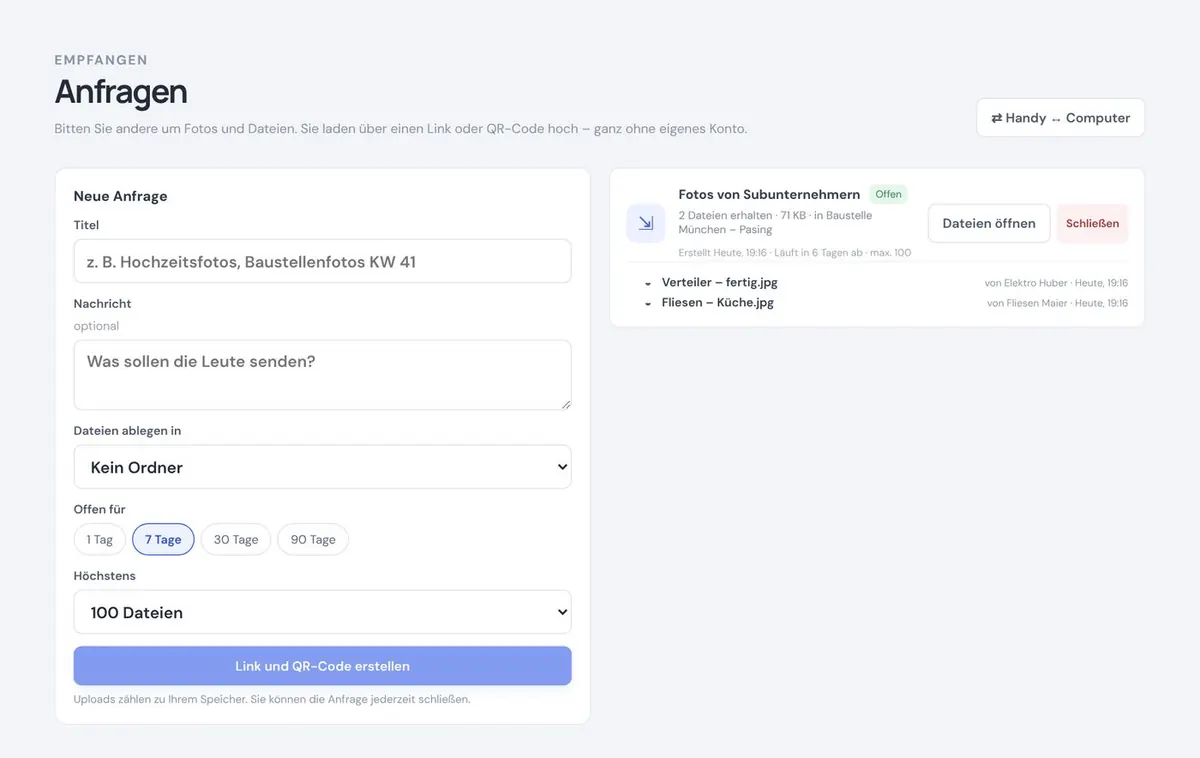
Task: Choose the 7 Tage duration option
Action: tap(163, 539)
